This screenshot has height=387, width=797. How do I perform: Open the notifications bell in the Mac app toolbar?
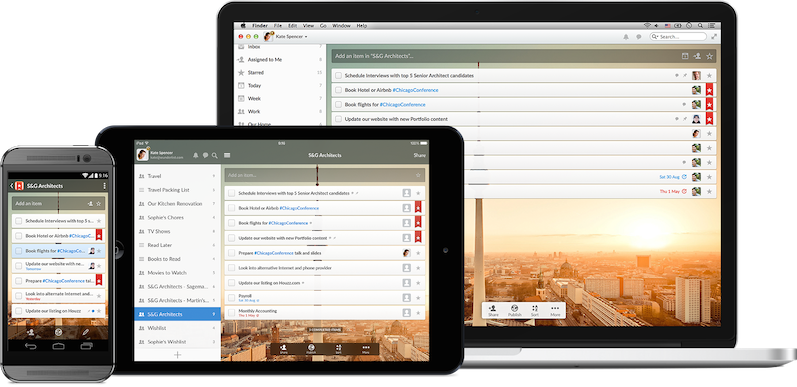click(626, 37)
